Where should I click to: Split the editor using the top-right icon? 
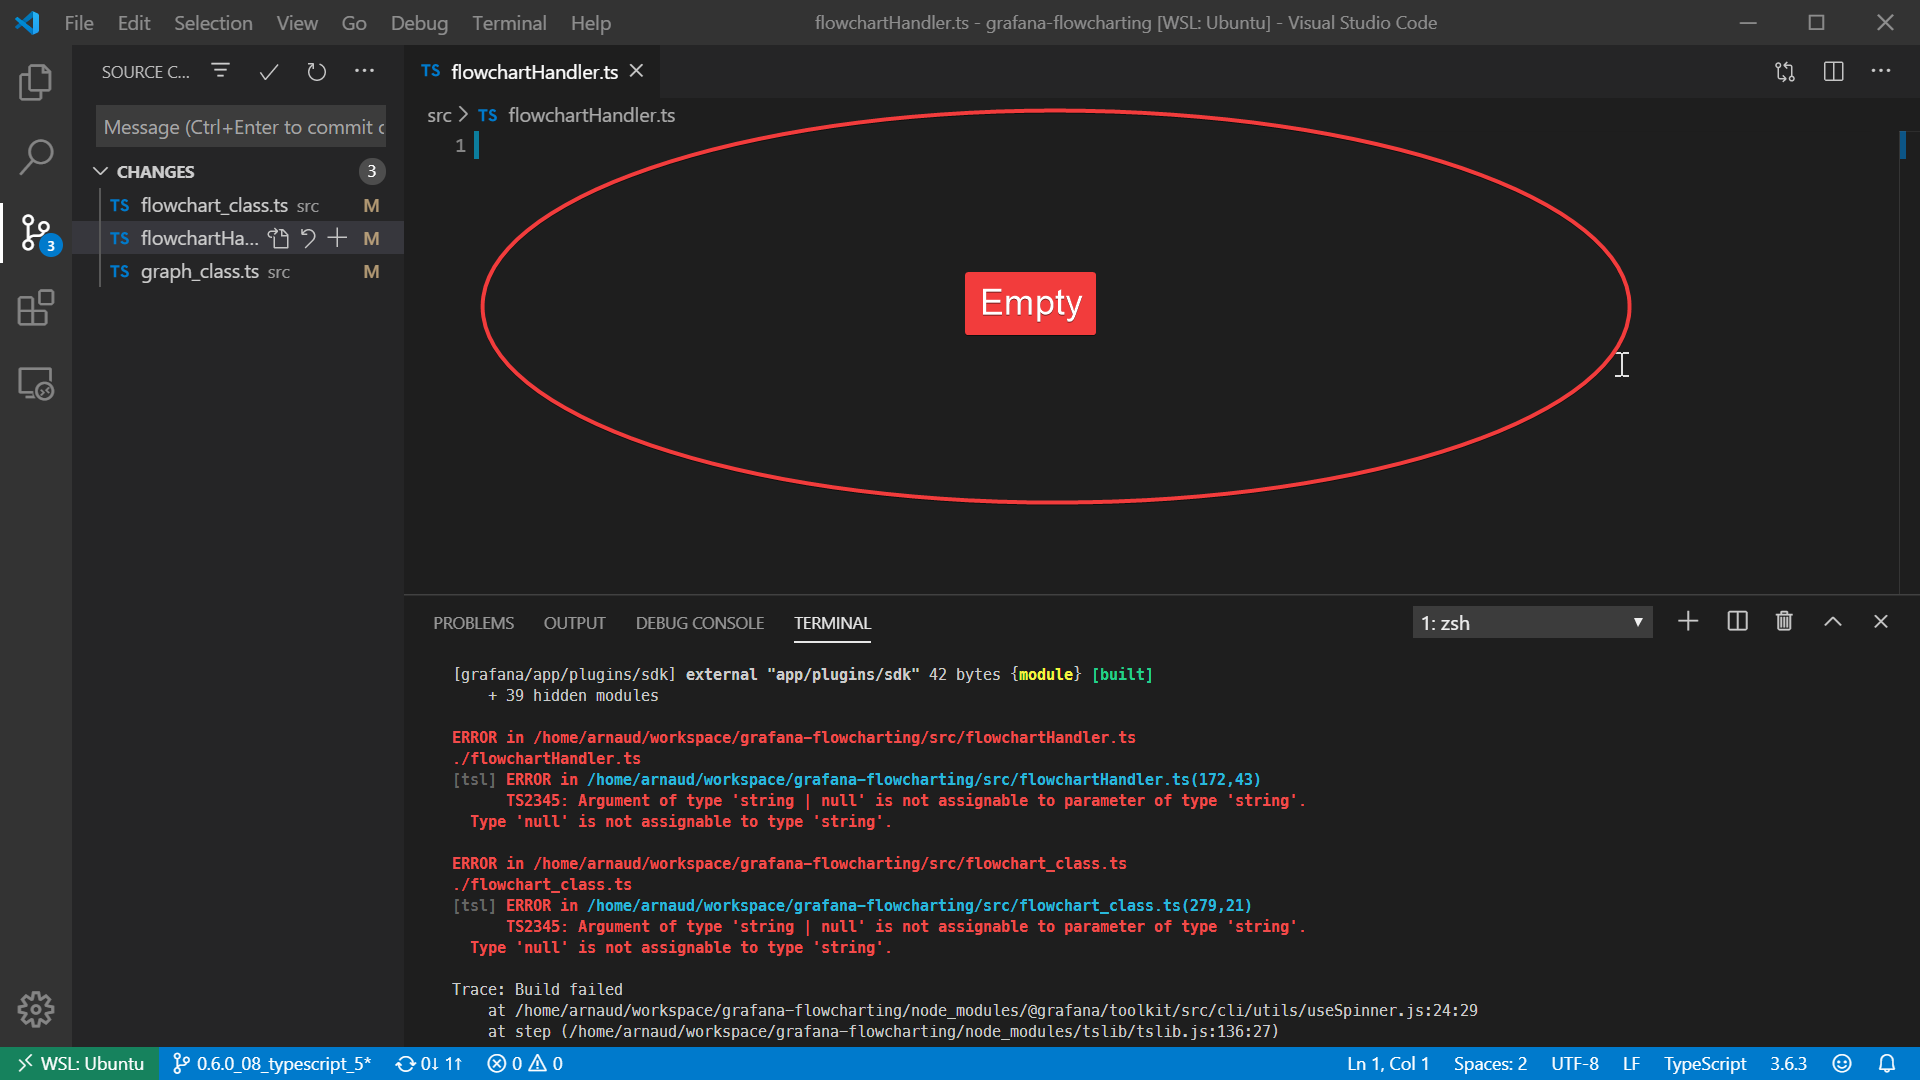[1834, 71]
